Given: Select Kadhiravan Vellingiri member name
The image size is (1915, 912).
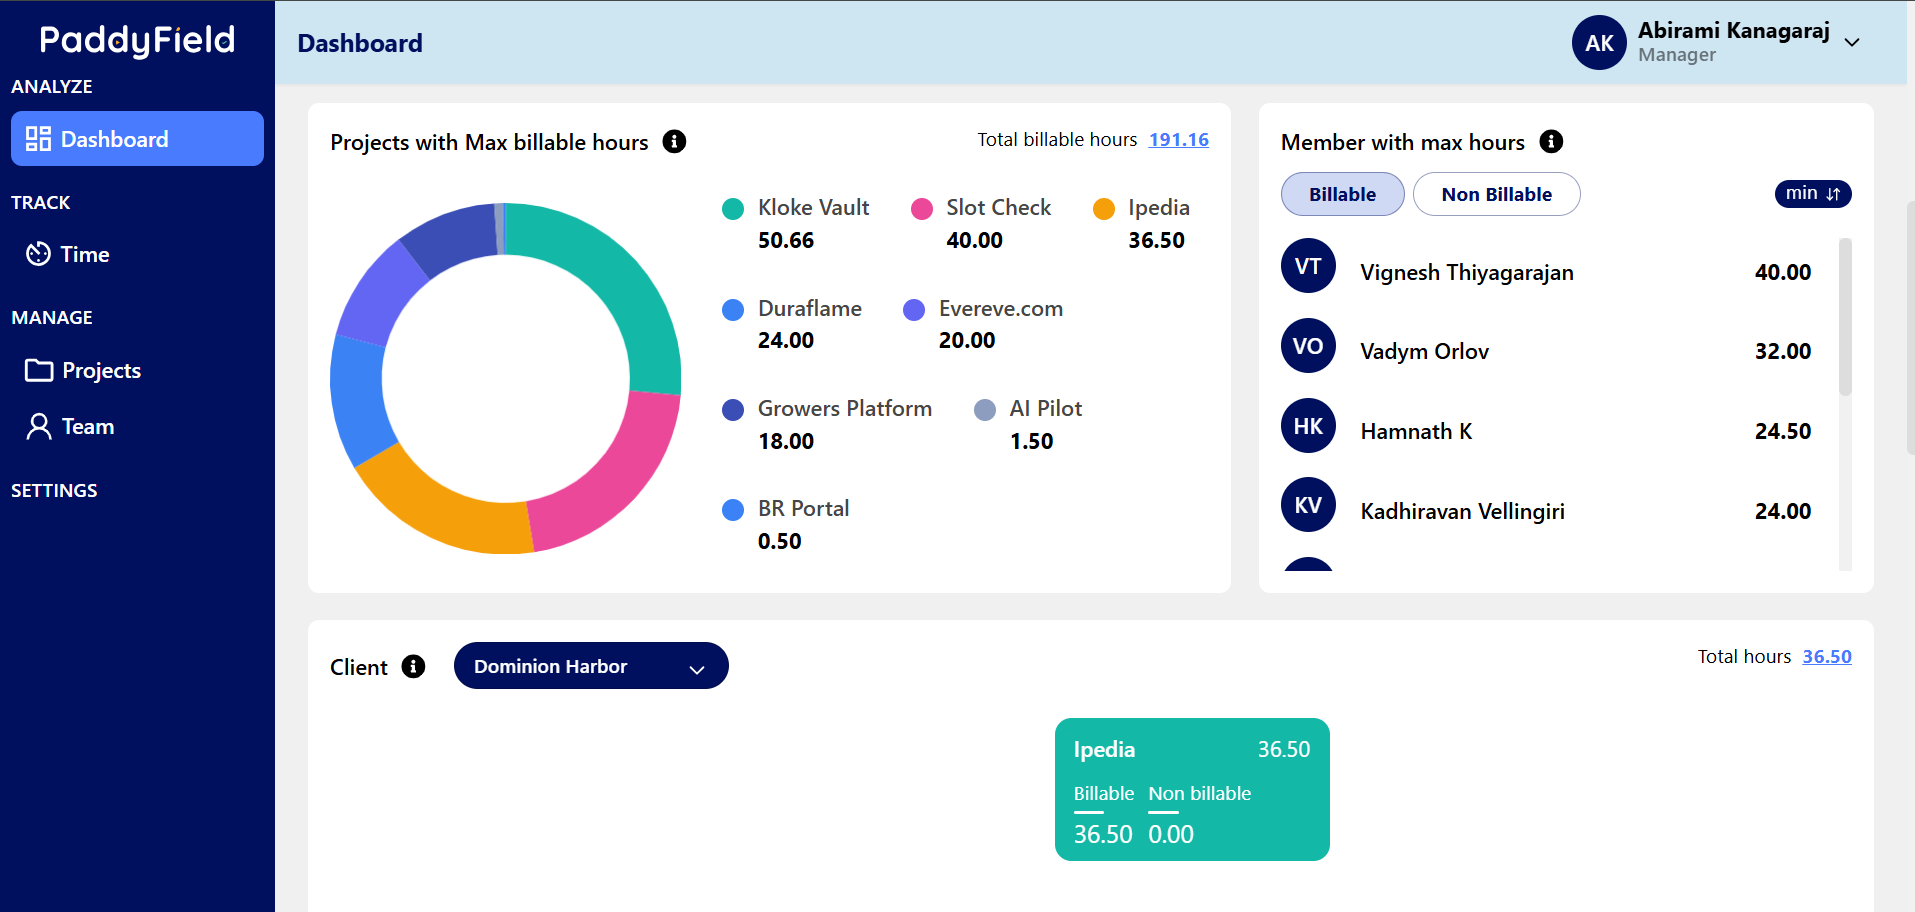Looking at the screenshot, I should [x=1463, y=511].
